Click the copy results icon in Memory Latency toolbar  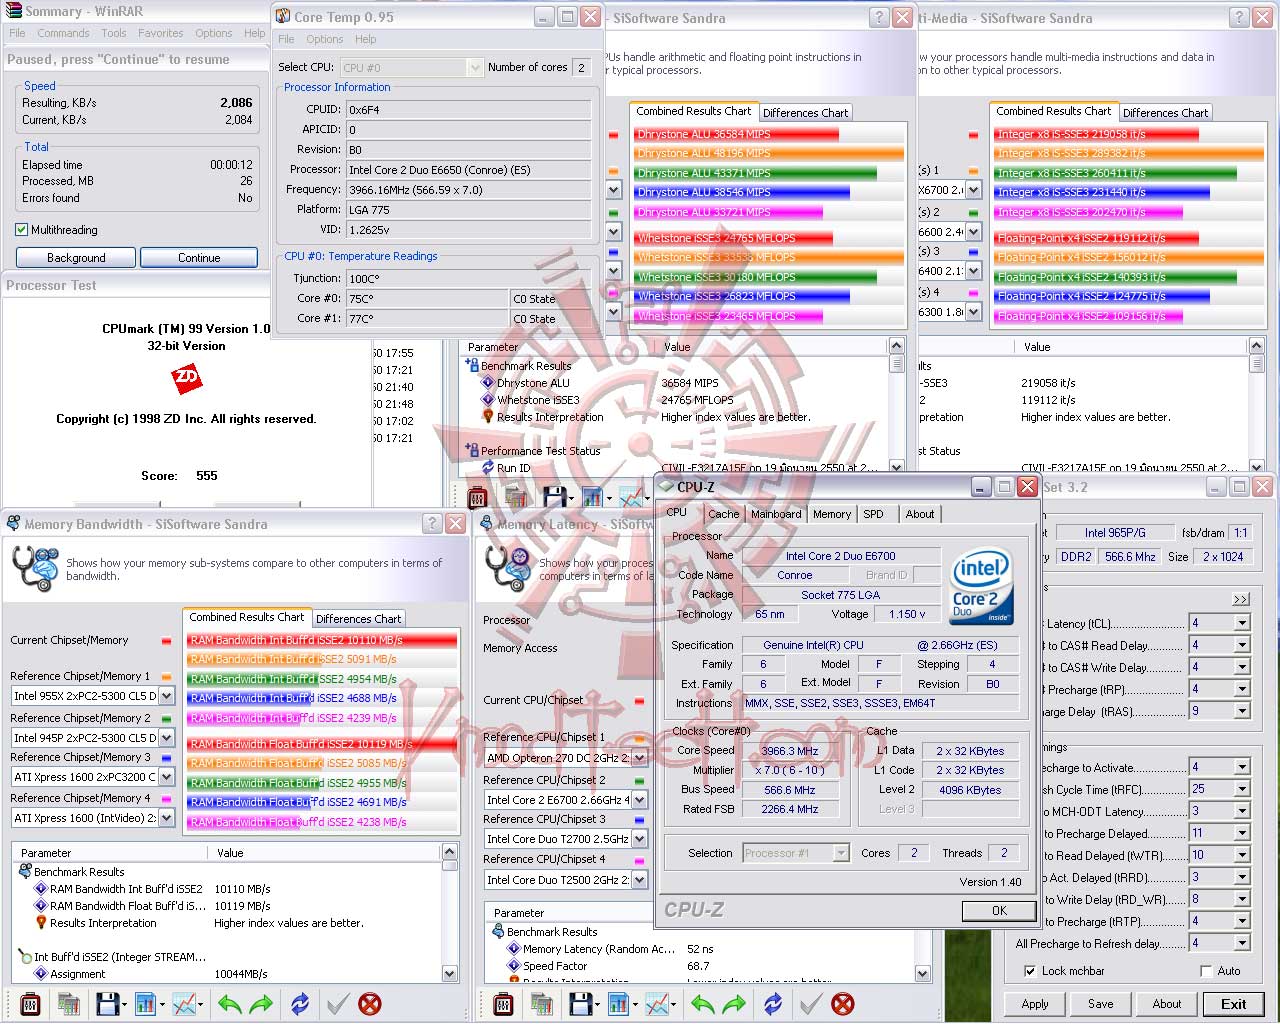coord(541,1003)
